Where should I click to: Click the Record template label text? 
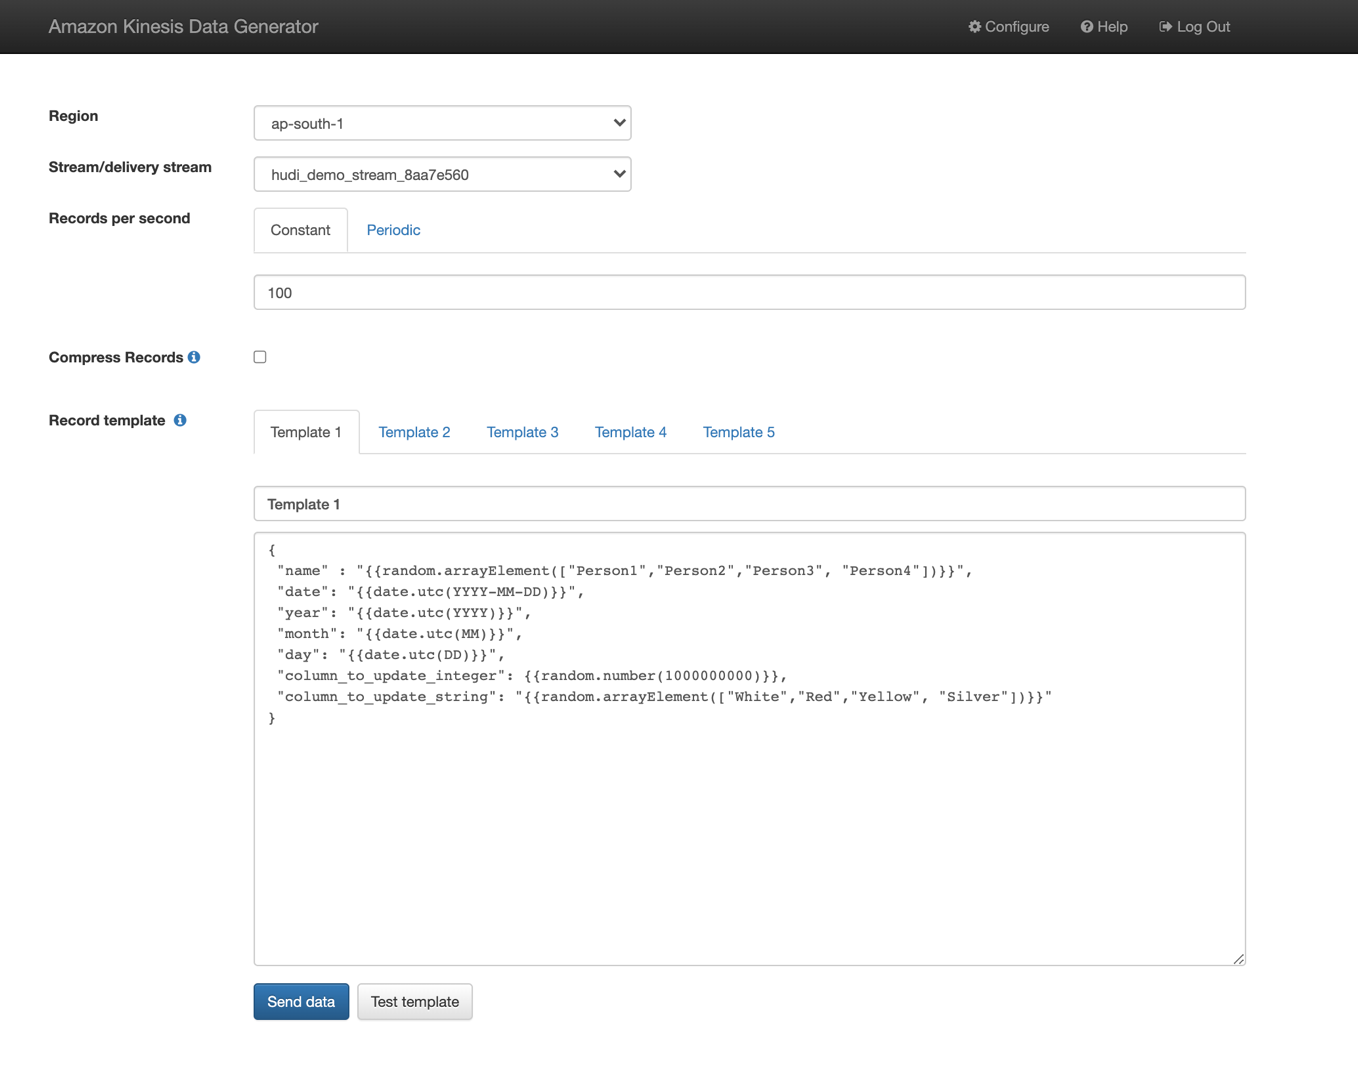[x=107, y=420]
